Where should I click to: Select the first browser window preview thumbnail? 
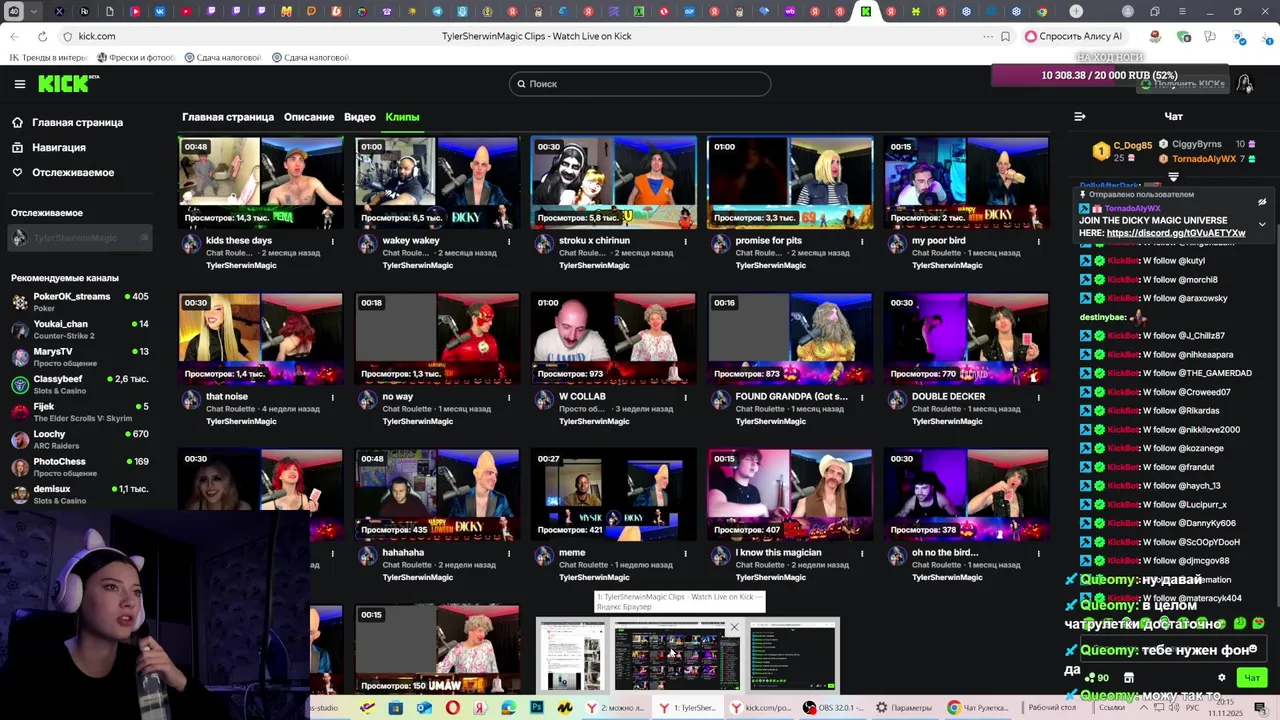pyautogui.click(x=571, y=656)
